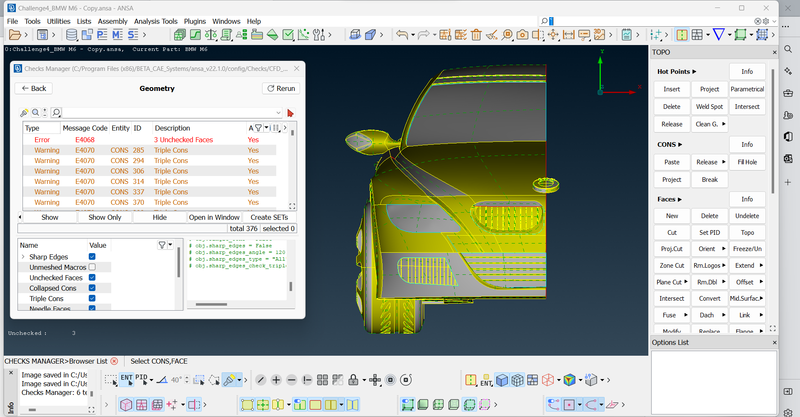This screenshot has width=800, height=417.
Task: Click the wrench and screwdriver tools icon
Action: coord(319,35)
